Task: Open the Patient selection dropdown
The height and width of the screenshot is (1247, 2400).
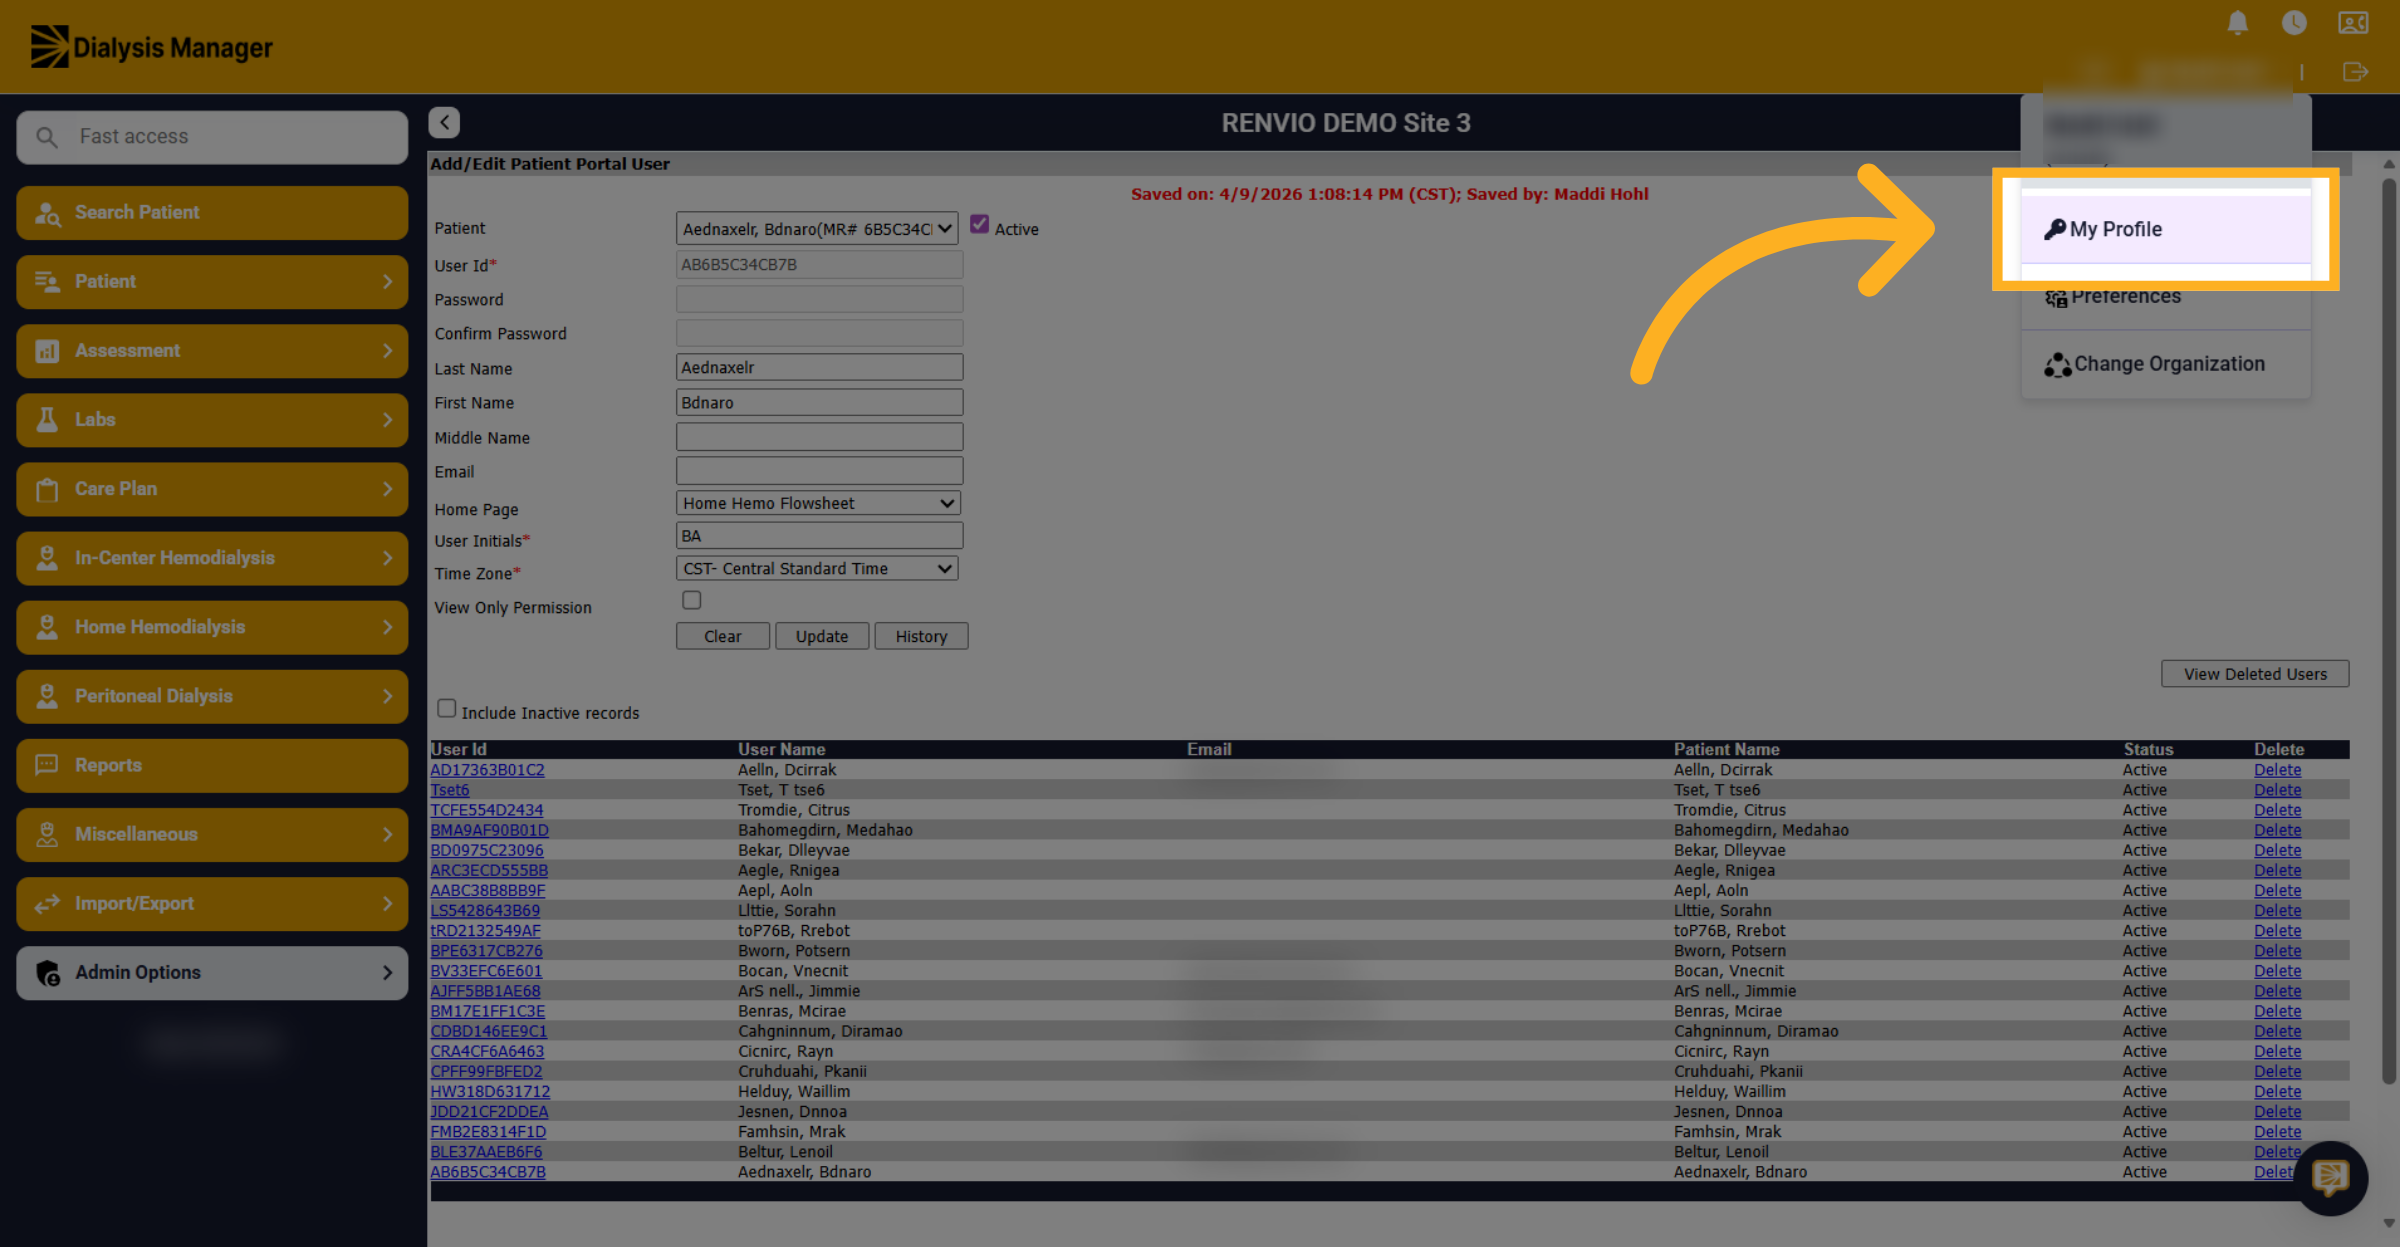Action: pos(817,229)
